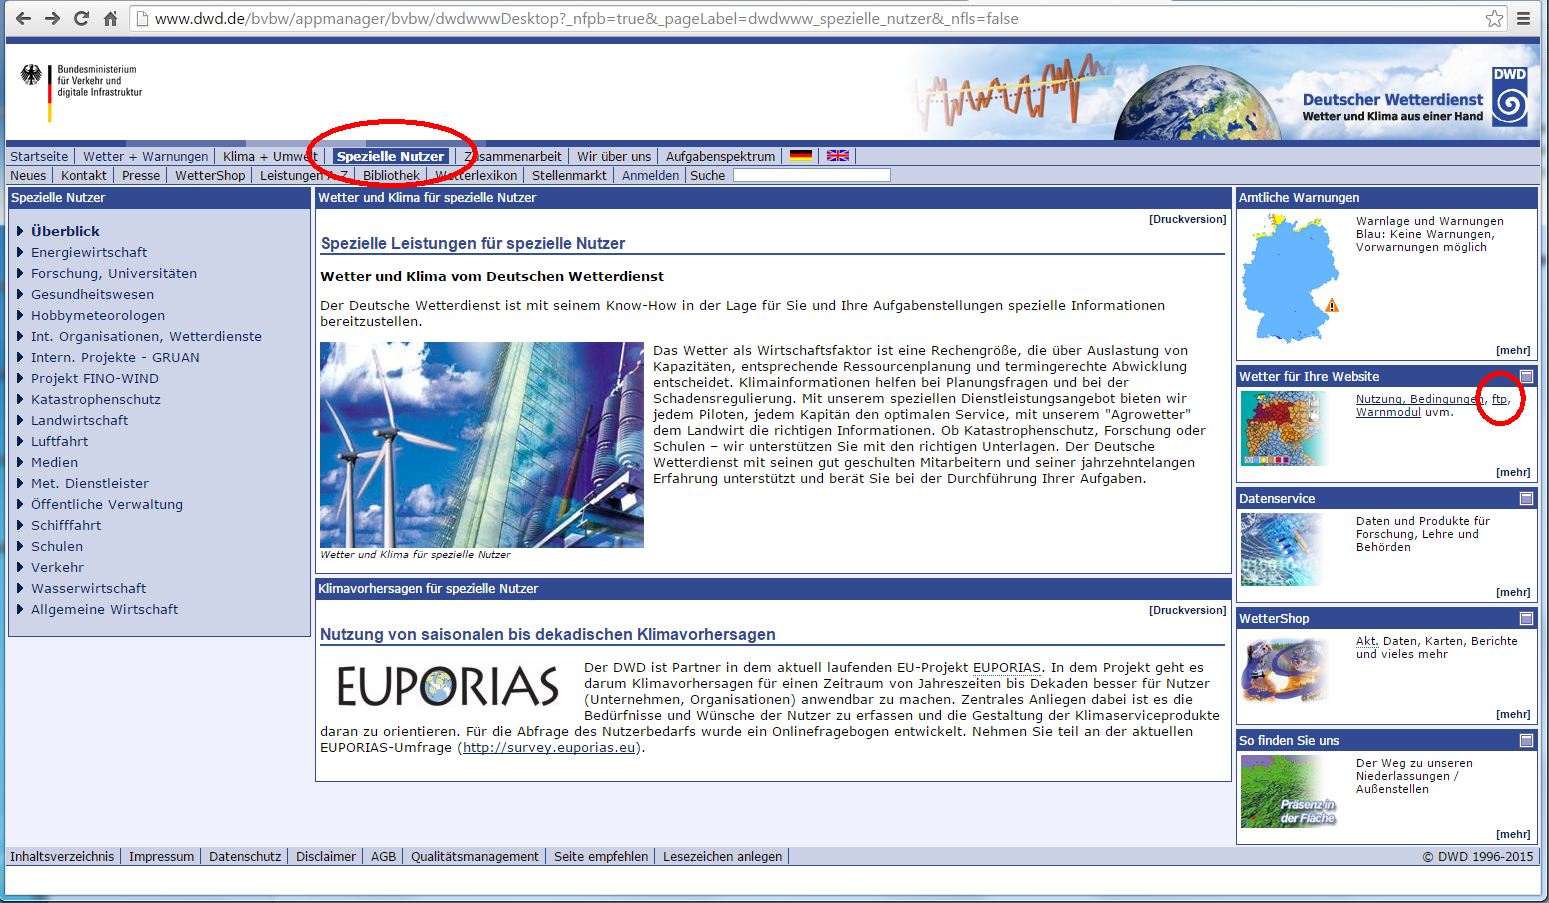
Task: Open the browser home page icon
Action: point(111,19)
